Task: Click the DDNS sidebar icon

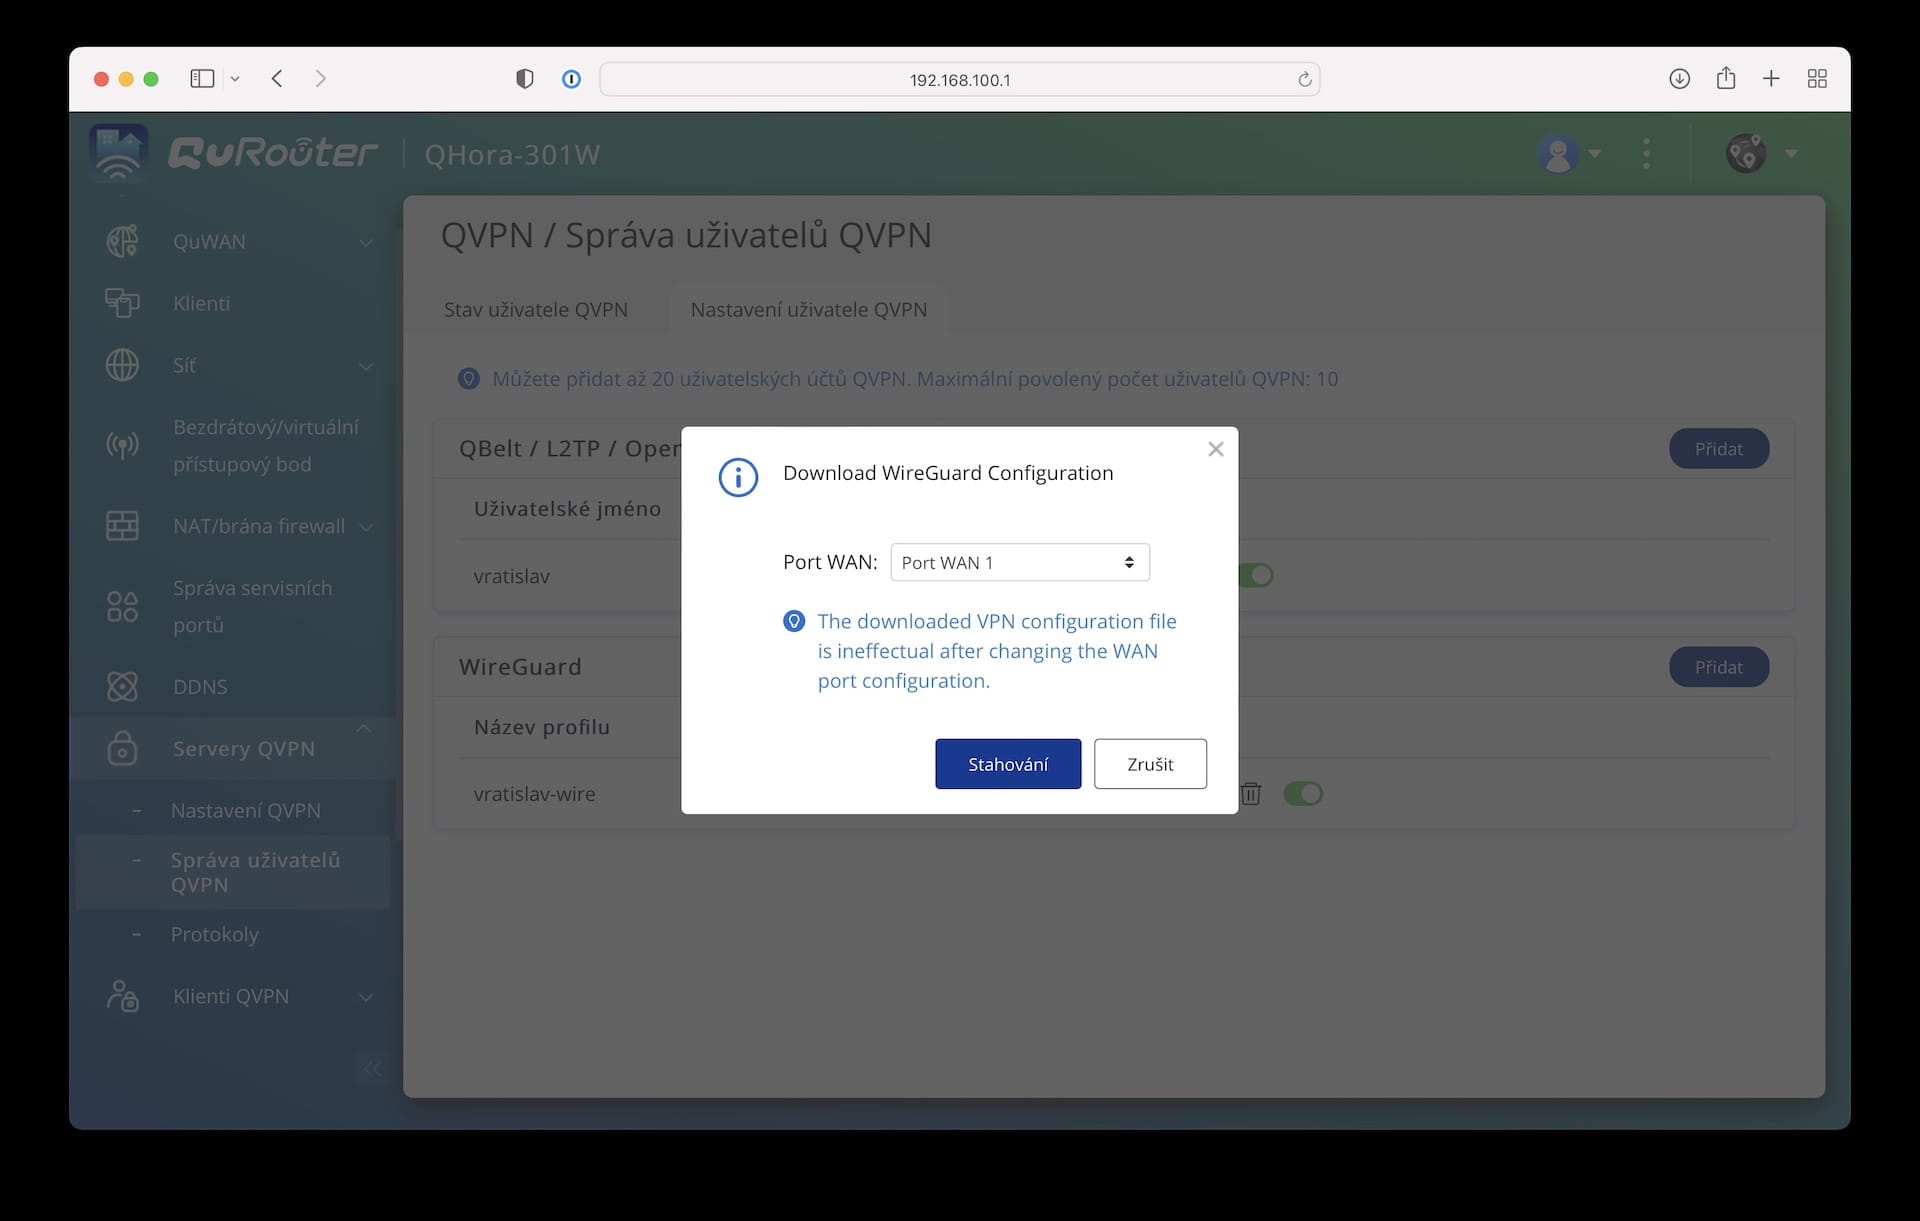Action: (x=122, y=687)
